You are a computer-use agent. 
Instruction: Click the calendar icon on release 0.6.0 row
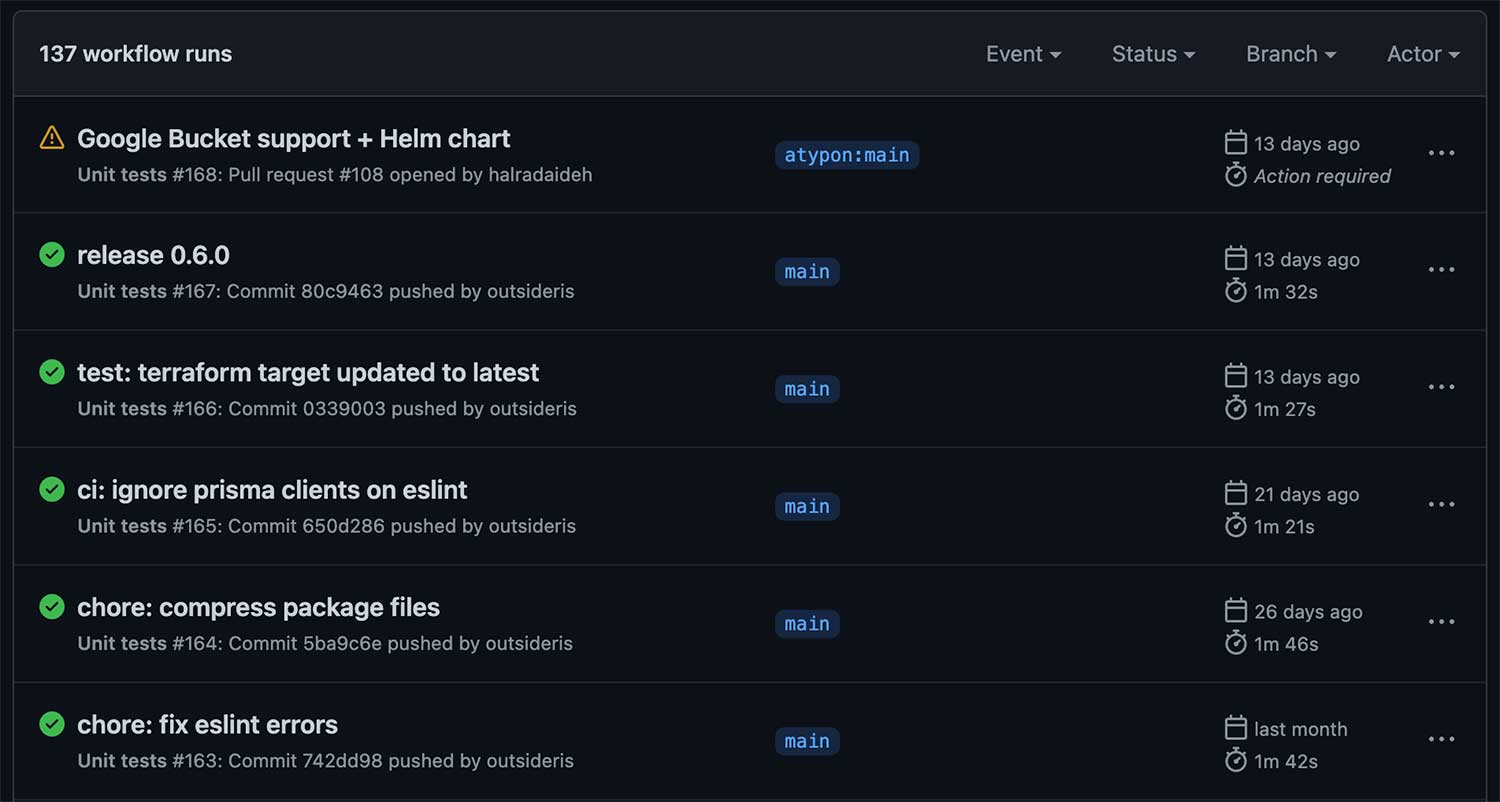click(1236, 259)
